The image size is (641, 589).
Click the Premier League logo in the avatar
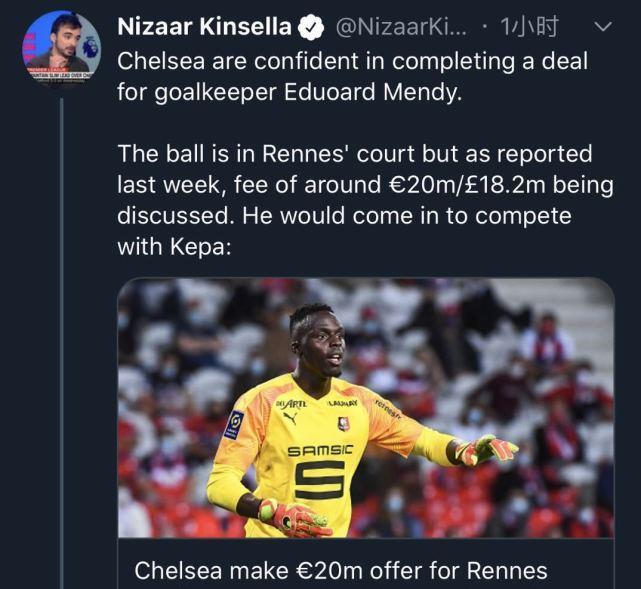click(x=90, y=48)
